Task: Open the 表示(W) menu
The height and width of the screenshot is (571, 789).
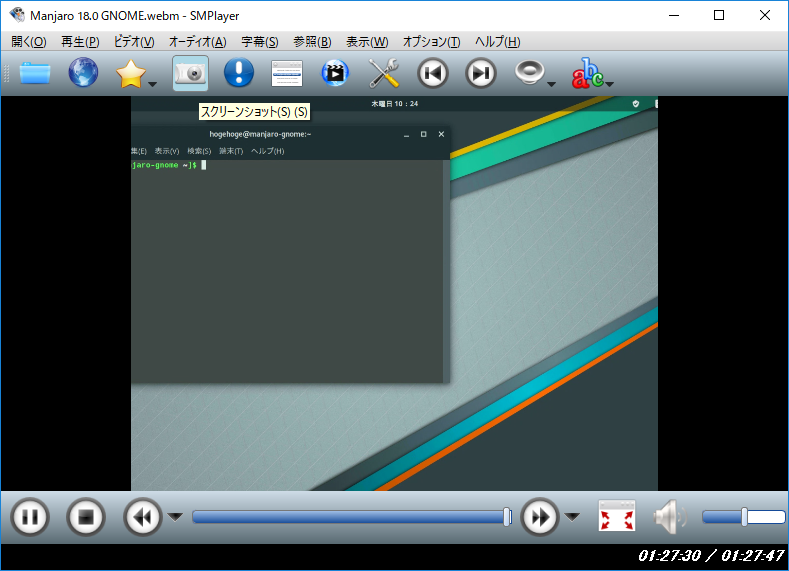Action: click(x=367, y=42)
